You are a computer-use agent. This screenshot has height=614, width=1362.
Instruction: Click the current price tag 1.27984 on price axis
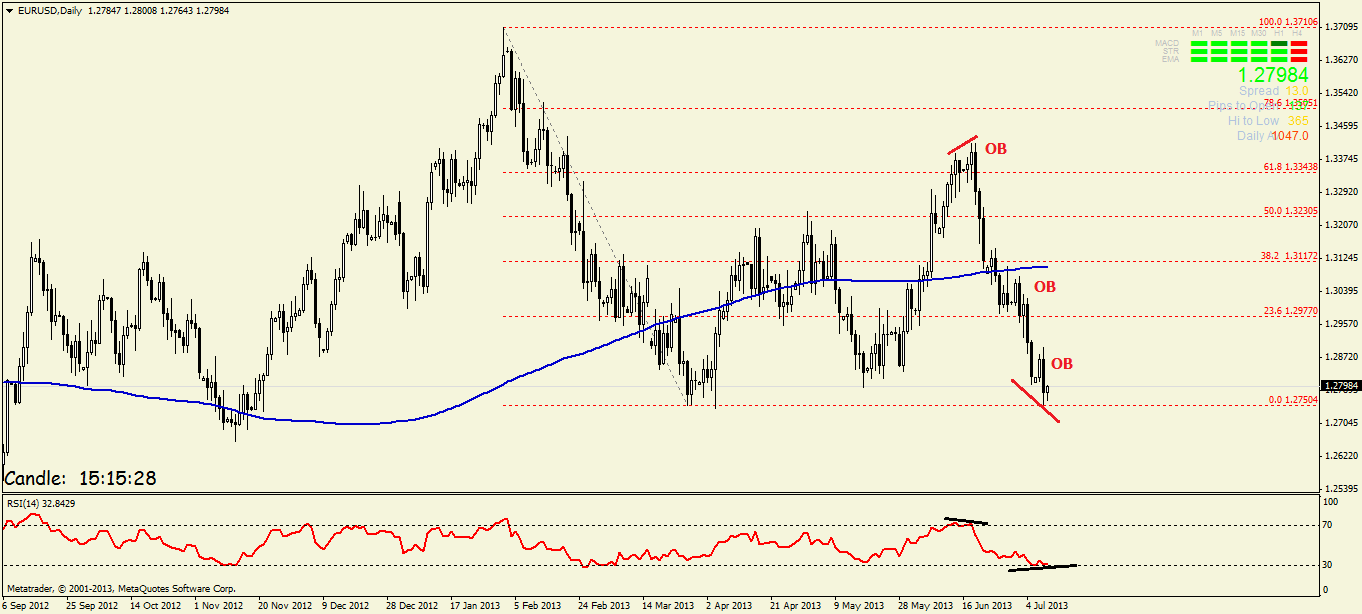click(x=1341, y=385)
